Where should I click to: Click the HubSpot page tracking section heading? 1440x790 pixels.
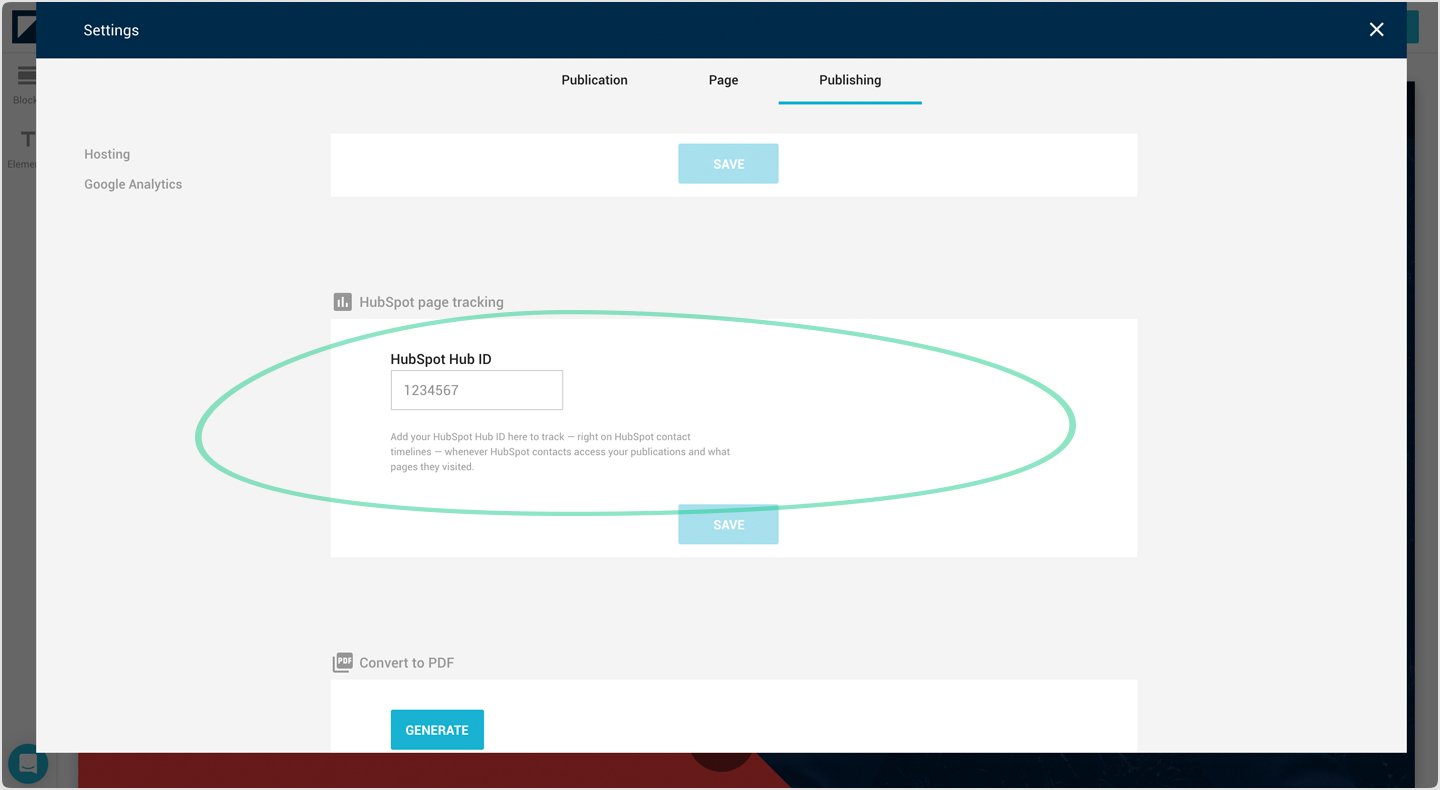coord(431,302)
